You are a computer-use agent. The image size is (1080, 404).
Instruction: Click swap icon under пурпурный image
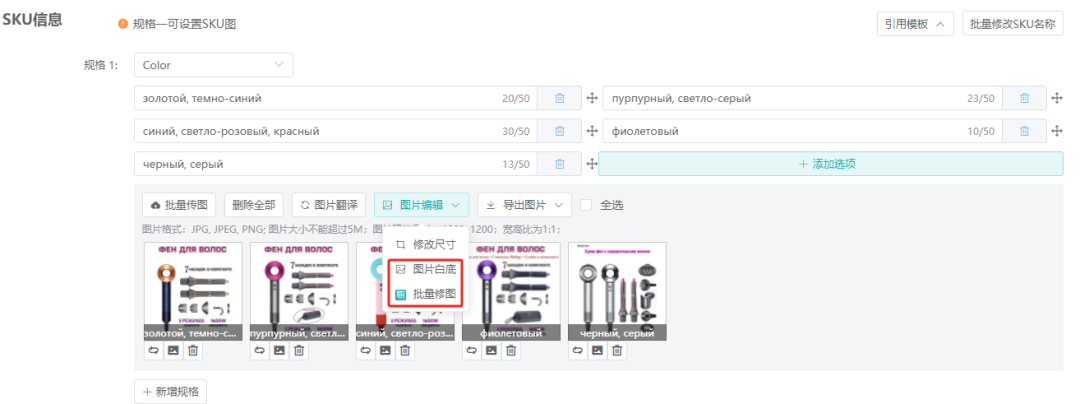260,350
